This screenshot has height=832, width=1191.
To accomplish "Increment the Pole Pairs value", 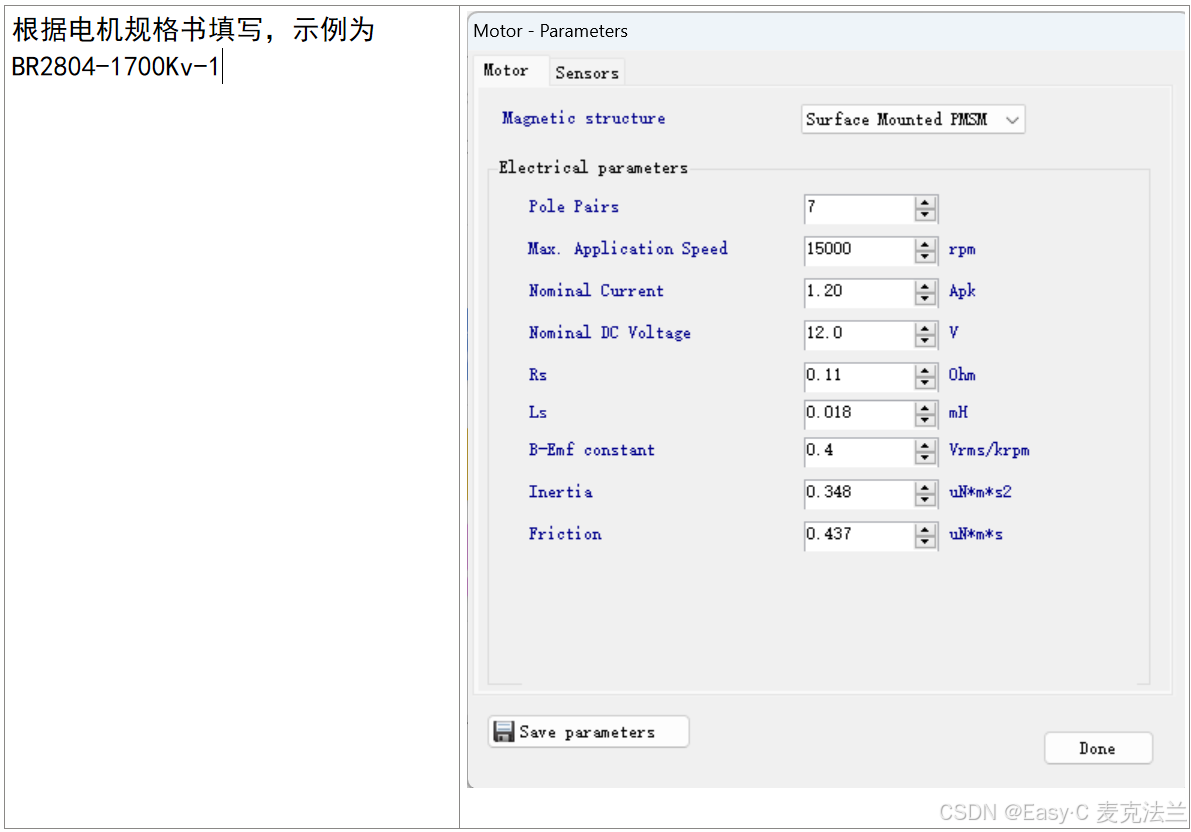I will (926, 204).
